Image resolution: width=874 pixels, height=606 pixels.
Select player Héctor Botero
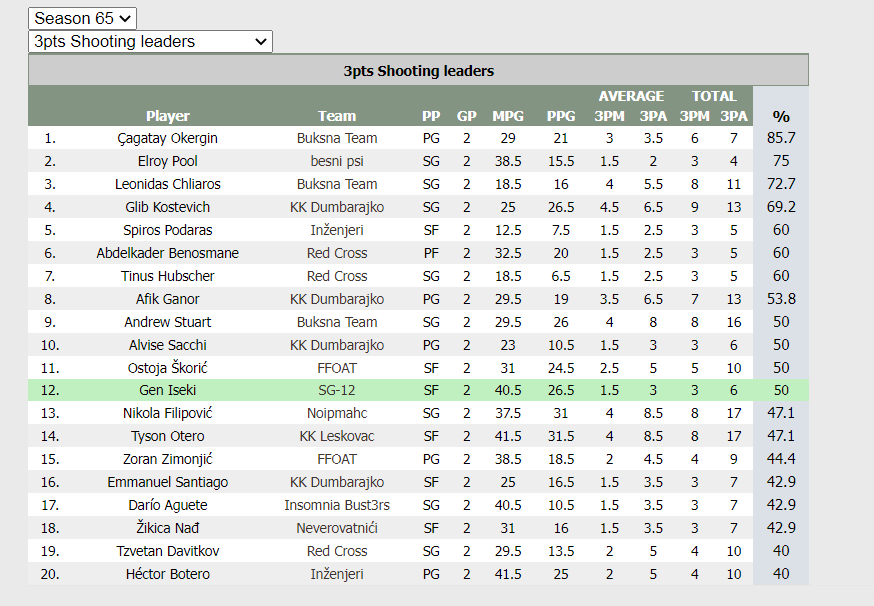(167, 574)
